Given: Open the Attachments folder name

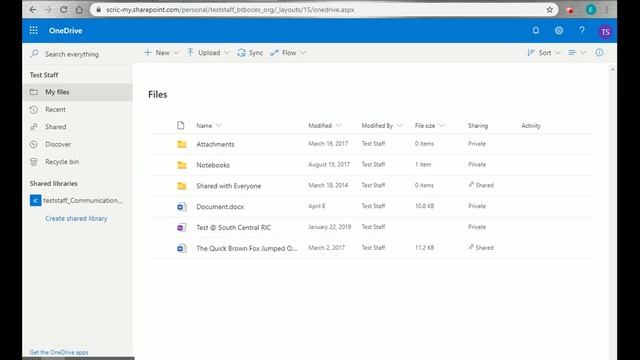Looking at the screenshot, I should click(x=215, y=144).
